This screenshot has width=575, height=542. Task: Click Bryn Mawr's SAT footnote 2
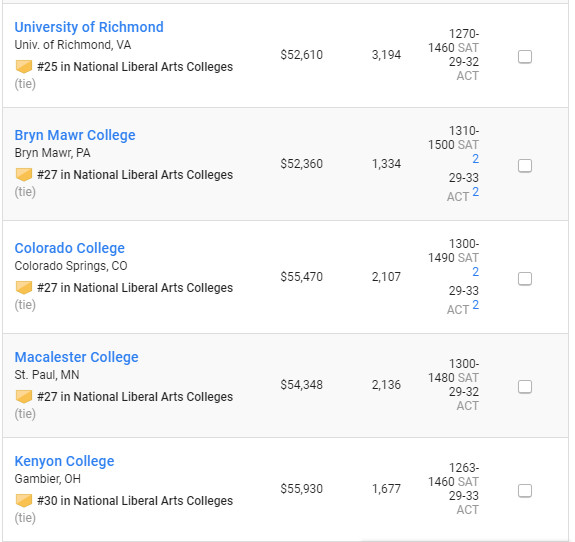(x=475, y=159)
